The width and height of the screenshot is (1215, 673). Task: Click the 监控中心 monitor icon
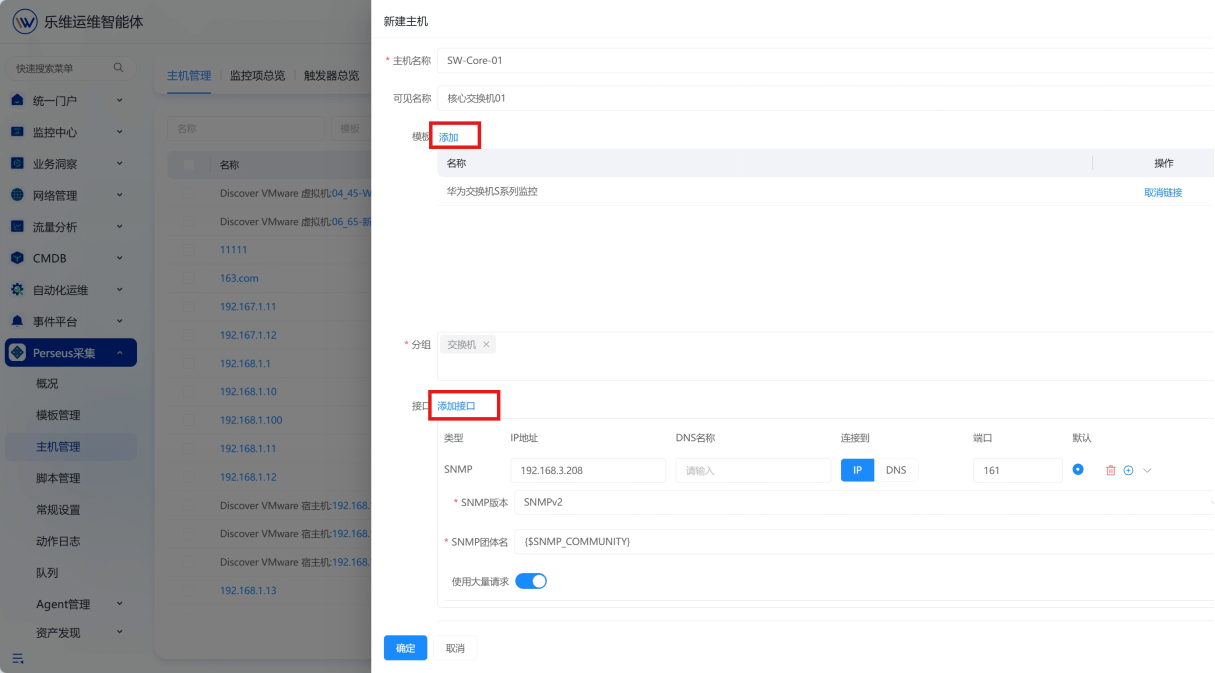click(x=17, y=132)
